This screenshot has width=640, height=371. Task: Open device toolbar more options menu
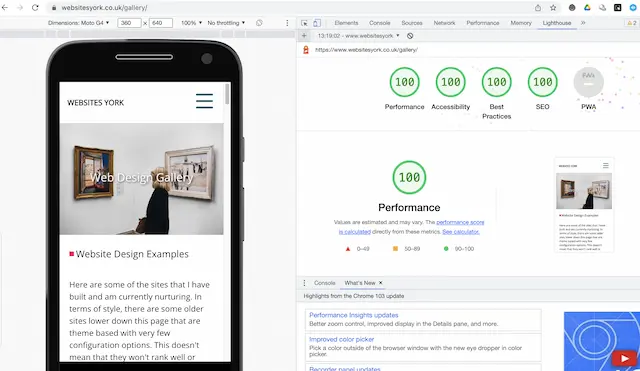(287, 23)
